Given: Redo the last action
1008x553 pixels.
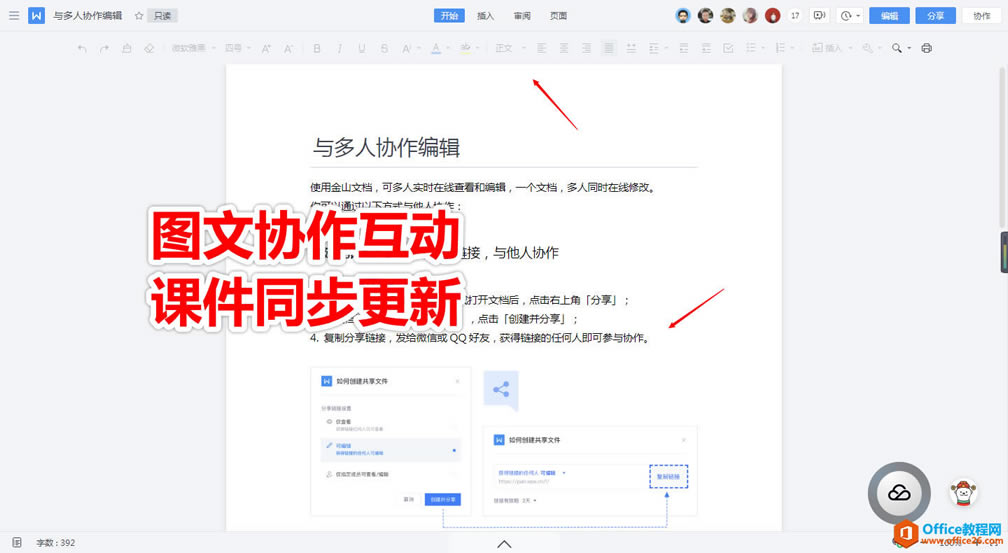Looking at the screenshot, I should click(104, 48).
